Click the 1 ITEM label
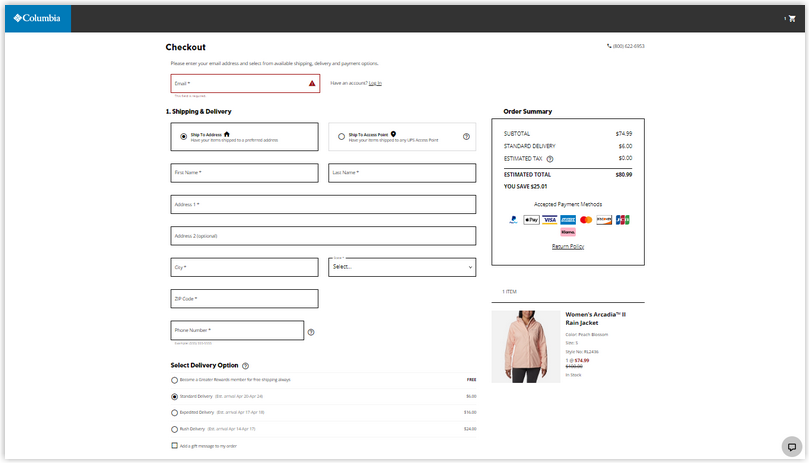This screenshot has height=464, width=810. point(509,292)
